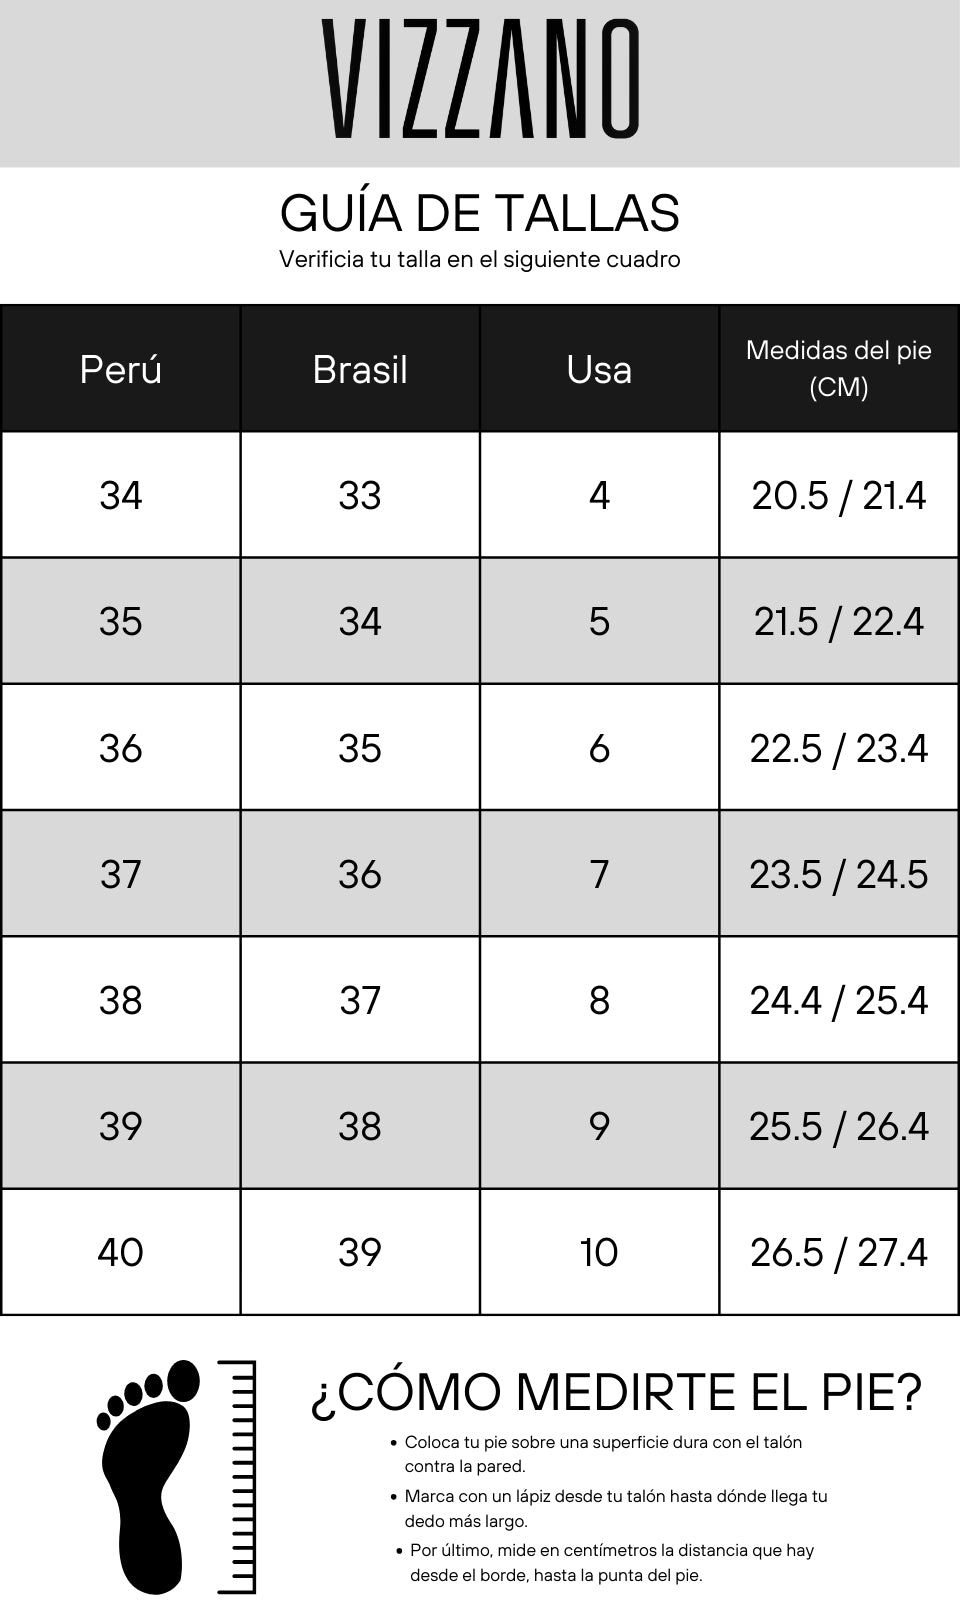
Task: Click the ruler scale beside the foot
Action: [237, 1476]
